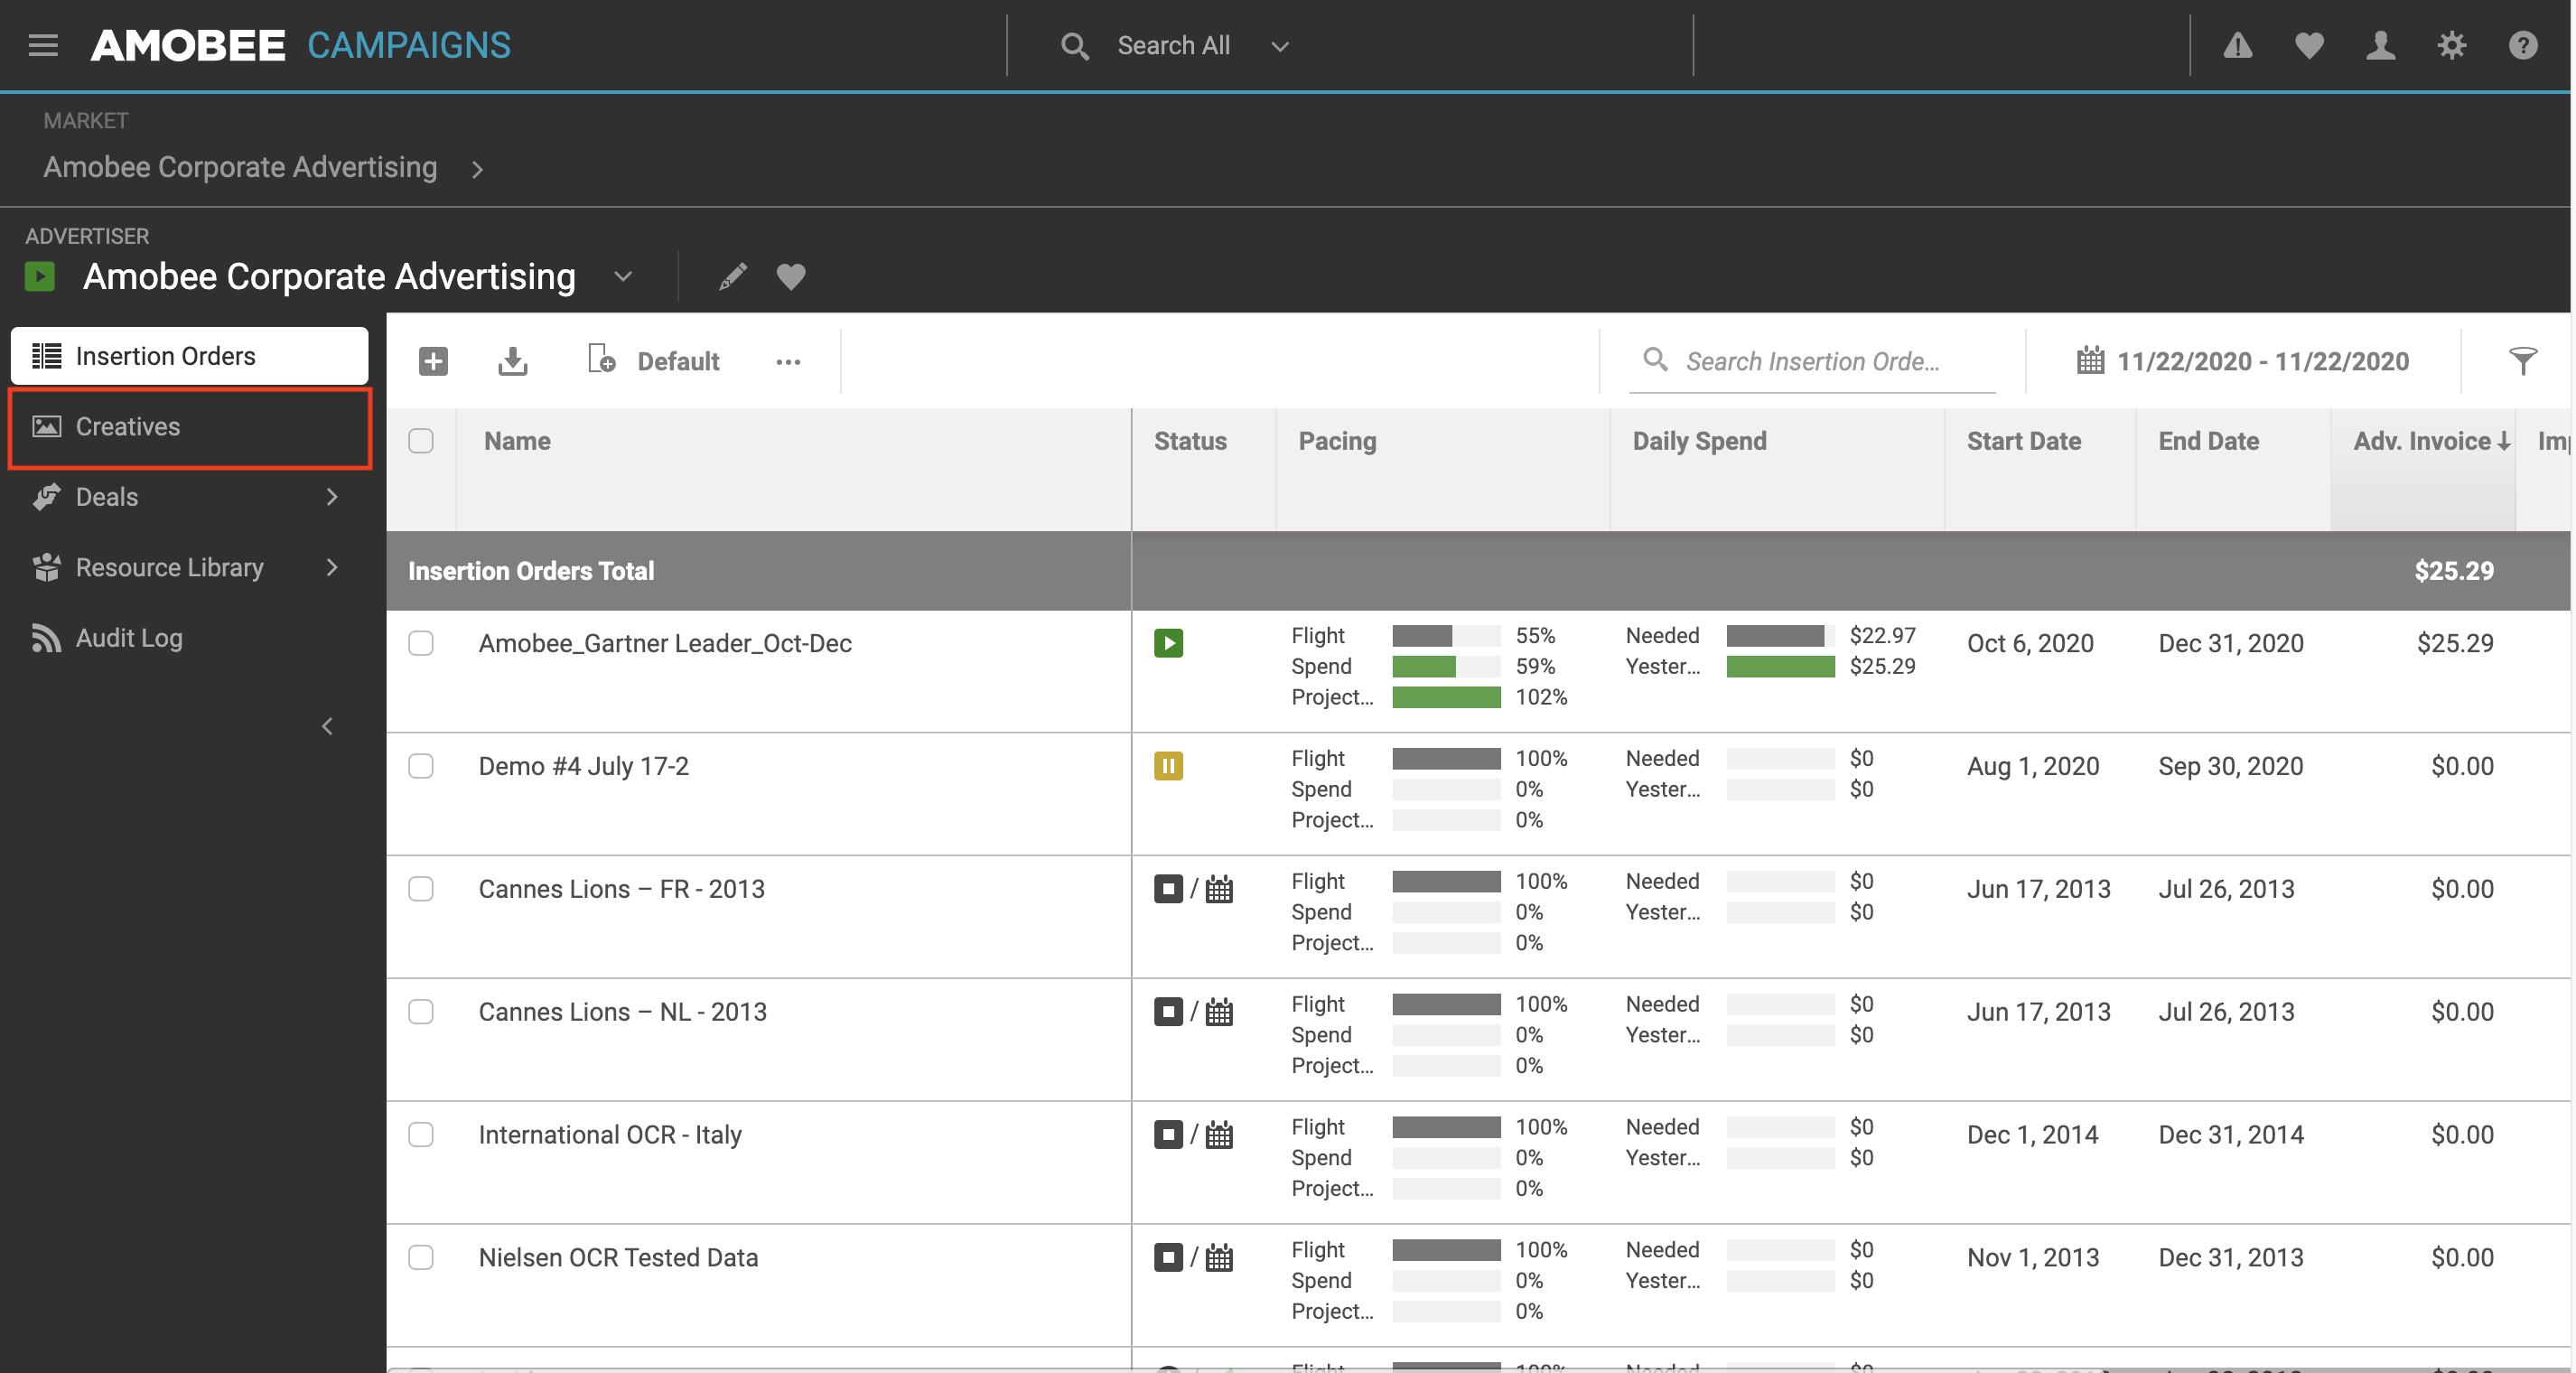Select the Default view button
Screen dimensions: 2576x1373
(678, 361)
